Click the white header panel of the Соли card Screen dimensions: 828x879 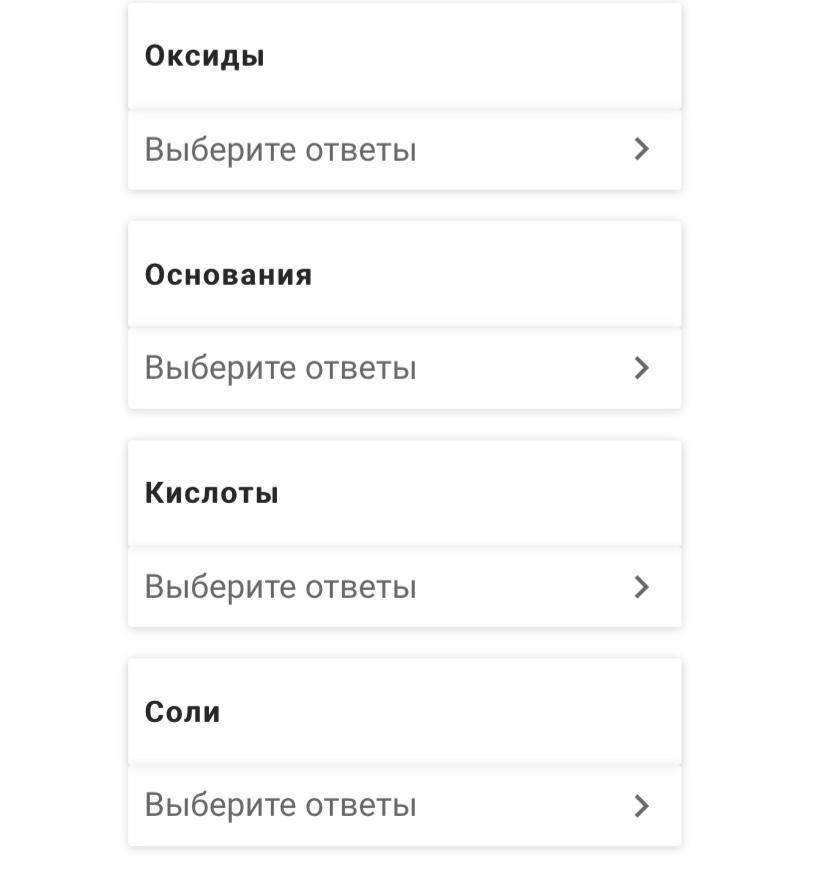click(x=450, y=712)
